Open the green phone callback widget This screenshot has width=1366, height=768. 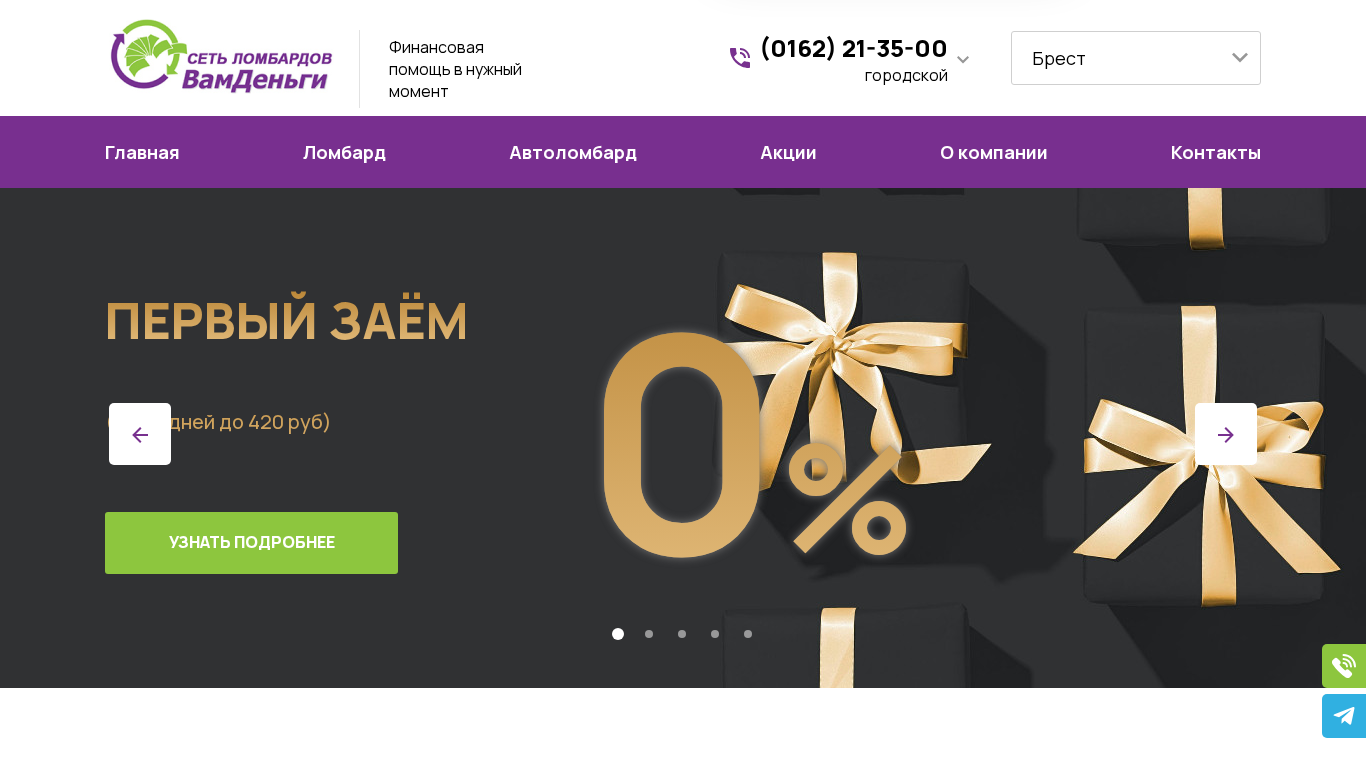[x=1344, y=666]
